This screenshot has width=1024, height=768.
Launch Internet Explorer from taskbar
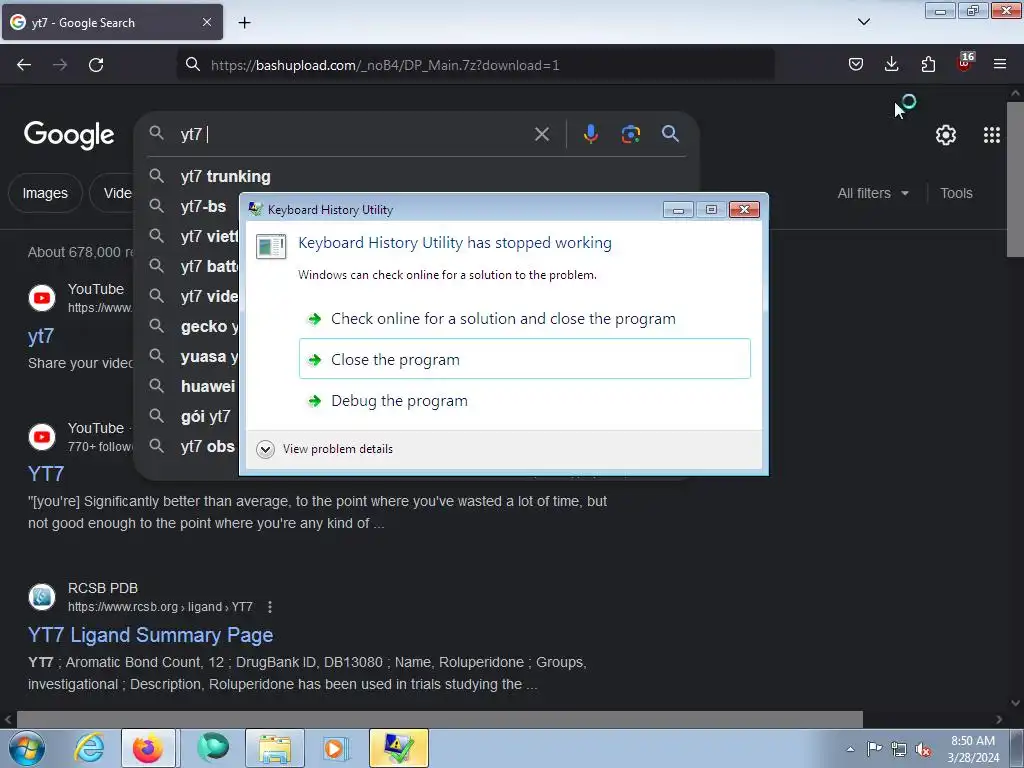point(89,748)
